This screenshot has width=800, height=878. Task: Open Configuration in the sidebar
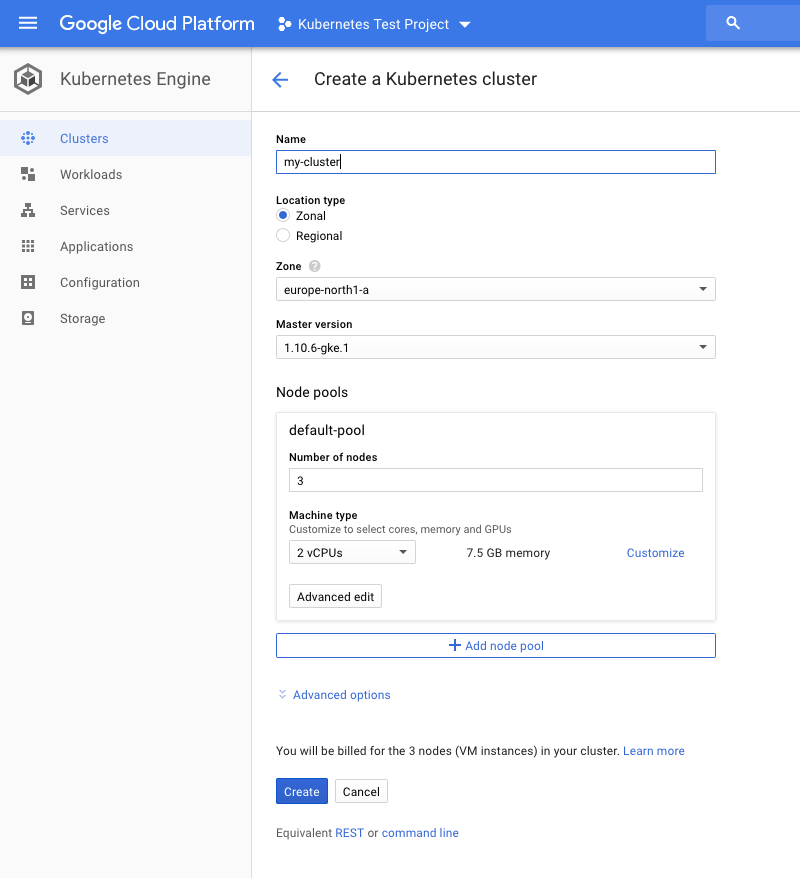coord(99,283)
